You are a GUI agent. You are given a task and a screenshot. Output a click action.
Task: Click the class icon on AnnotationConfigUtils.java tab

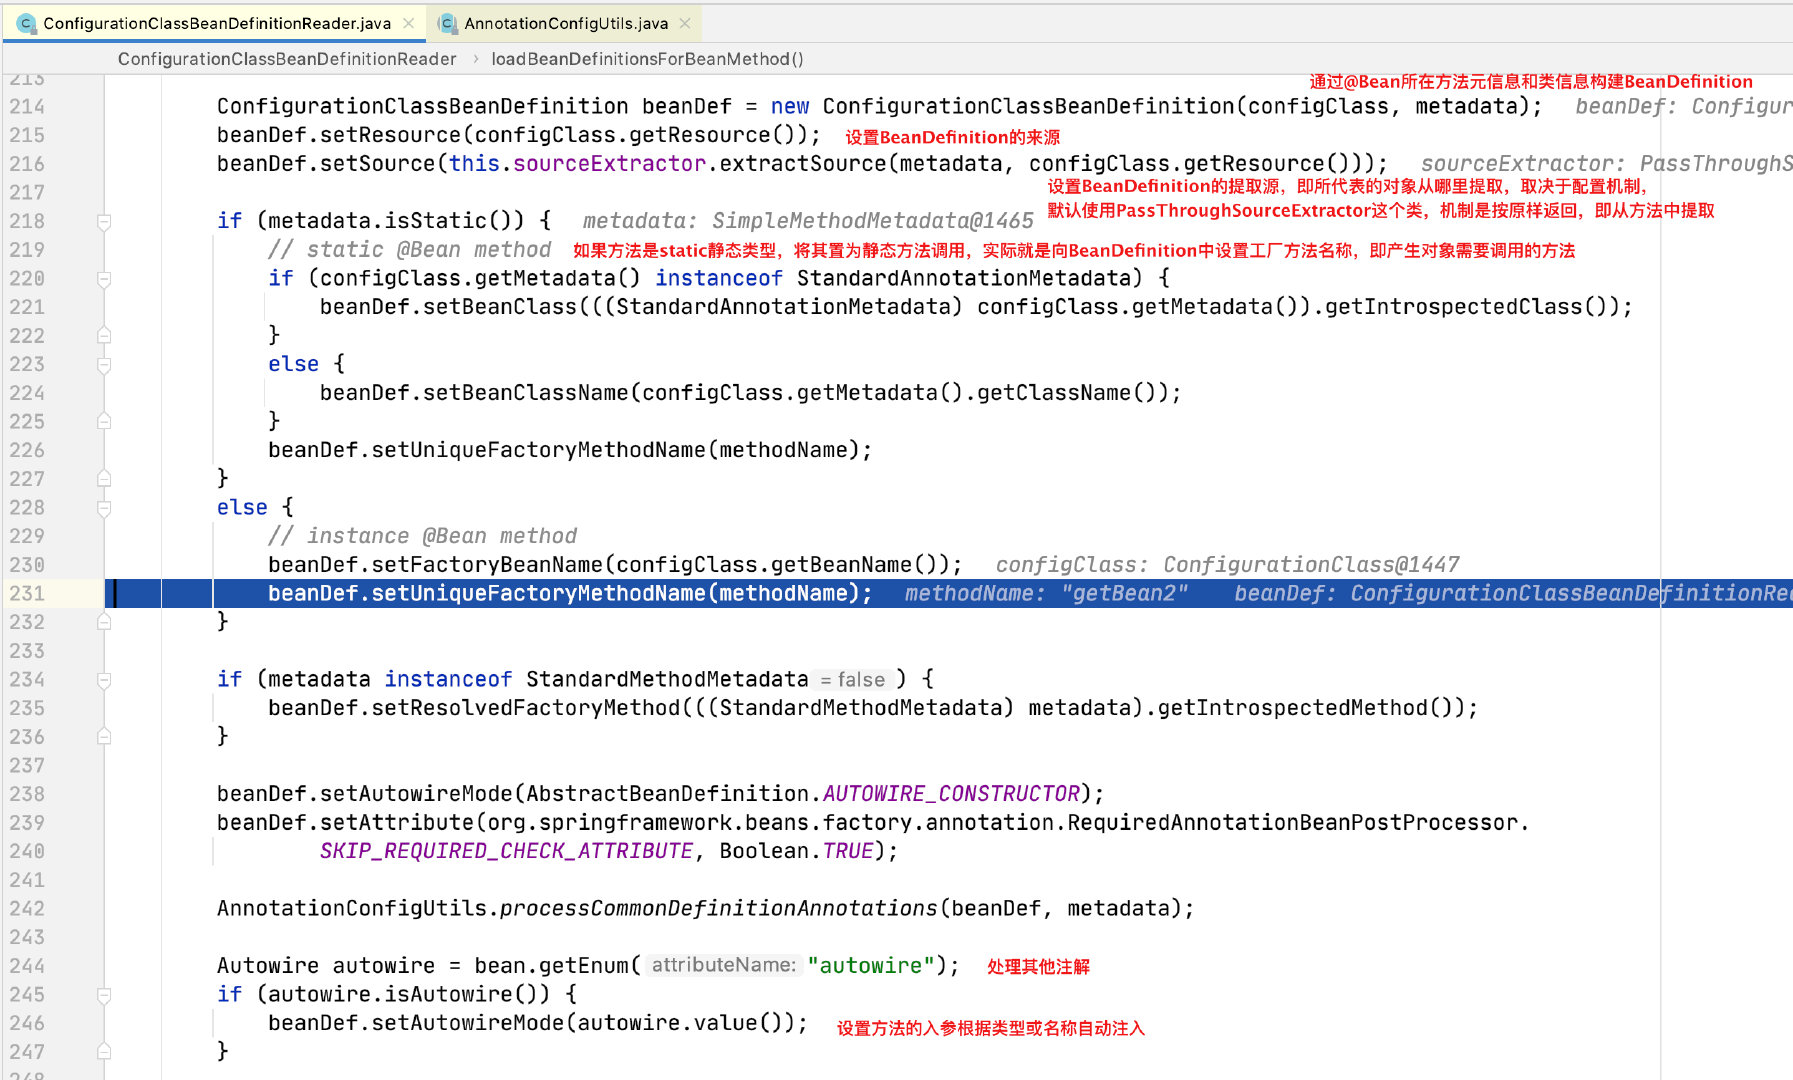click(x=448, y=23)
